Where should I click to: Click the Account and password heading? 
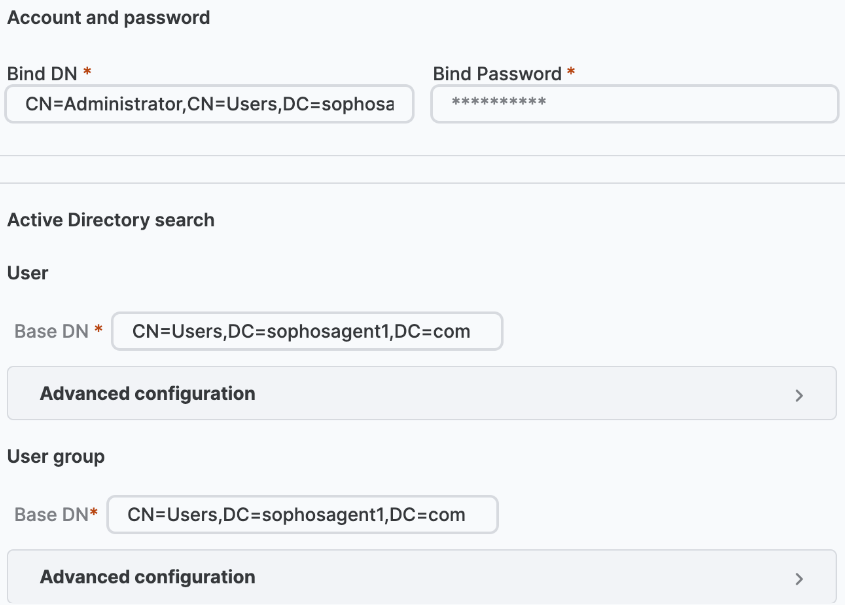(109, 17)
